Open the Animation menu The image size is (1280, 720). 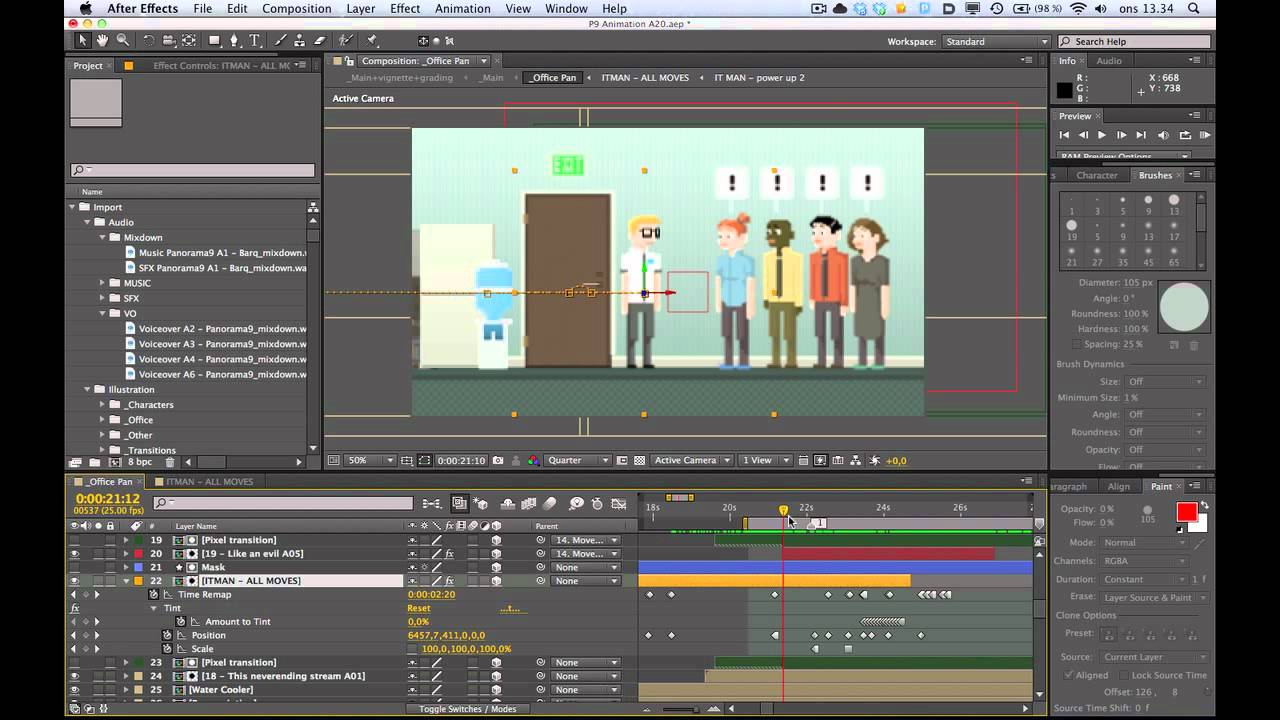[x=462, y=9]
